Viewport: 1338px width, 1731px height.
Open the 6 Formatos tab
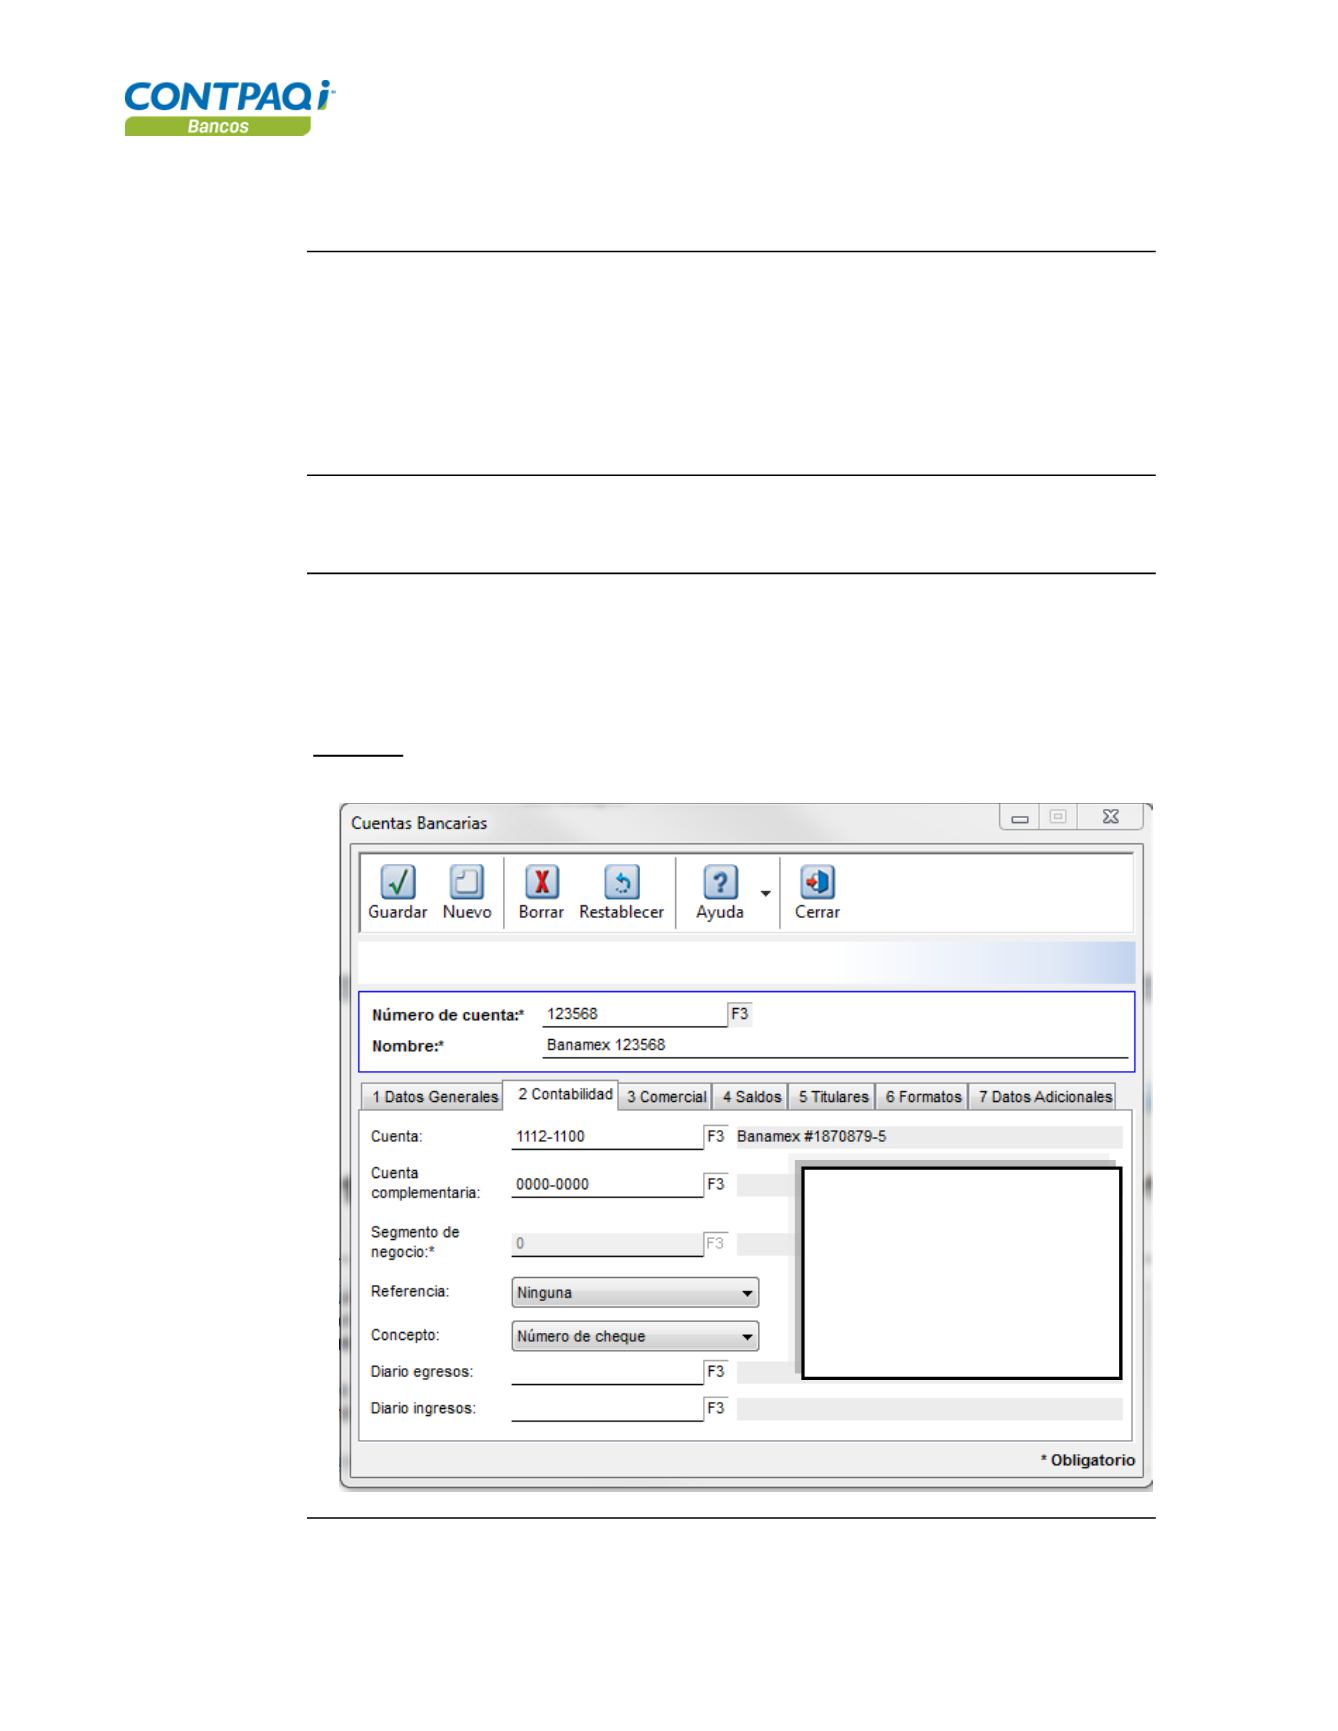coord(922,1097)
